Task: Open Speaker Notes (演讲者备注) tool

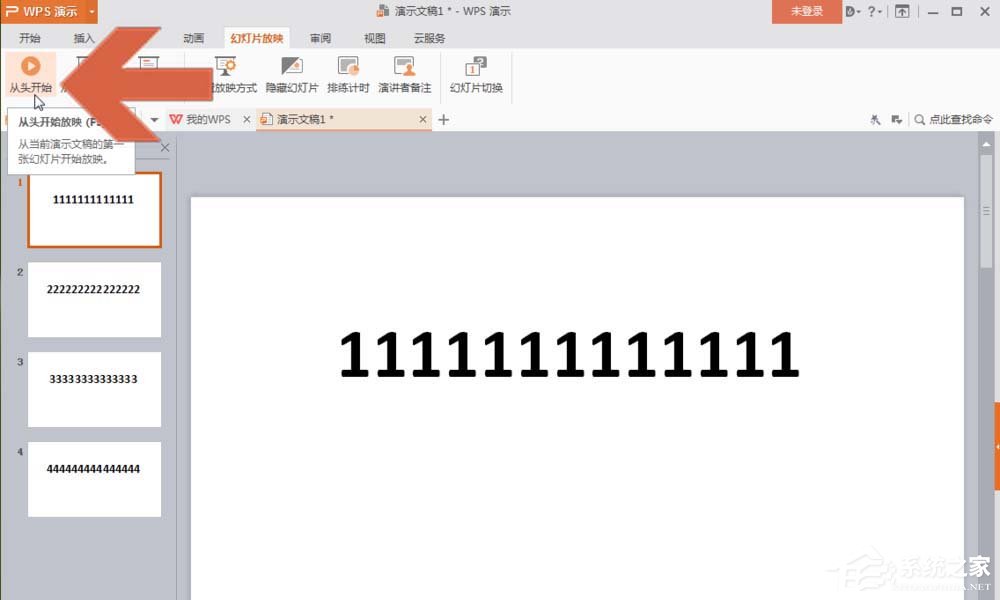Action: 404,72
